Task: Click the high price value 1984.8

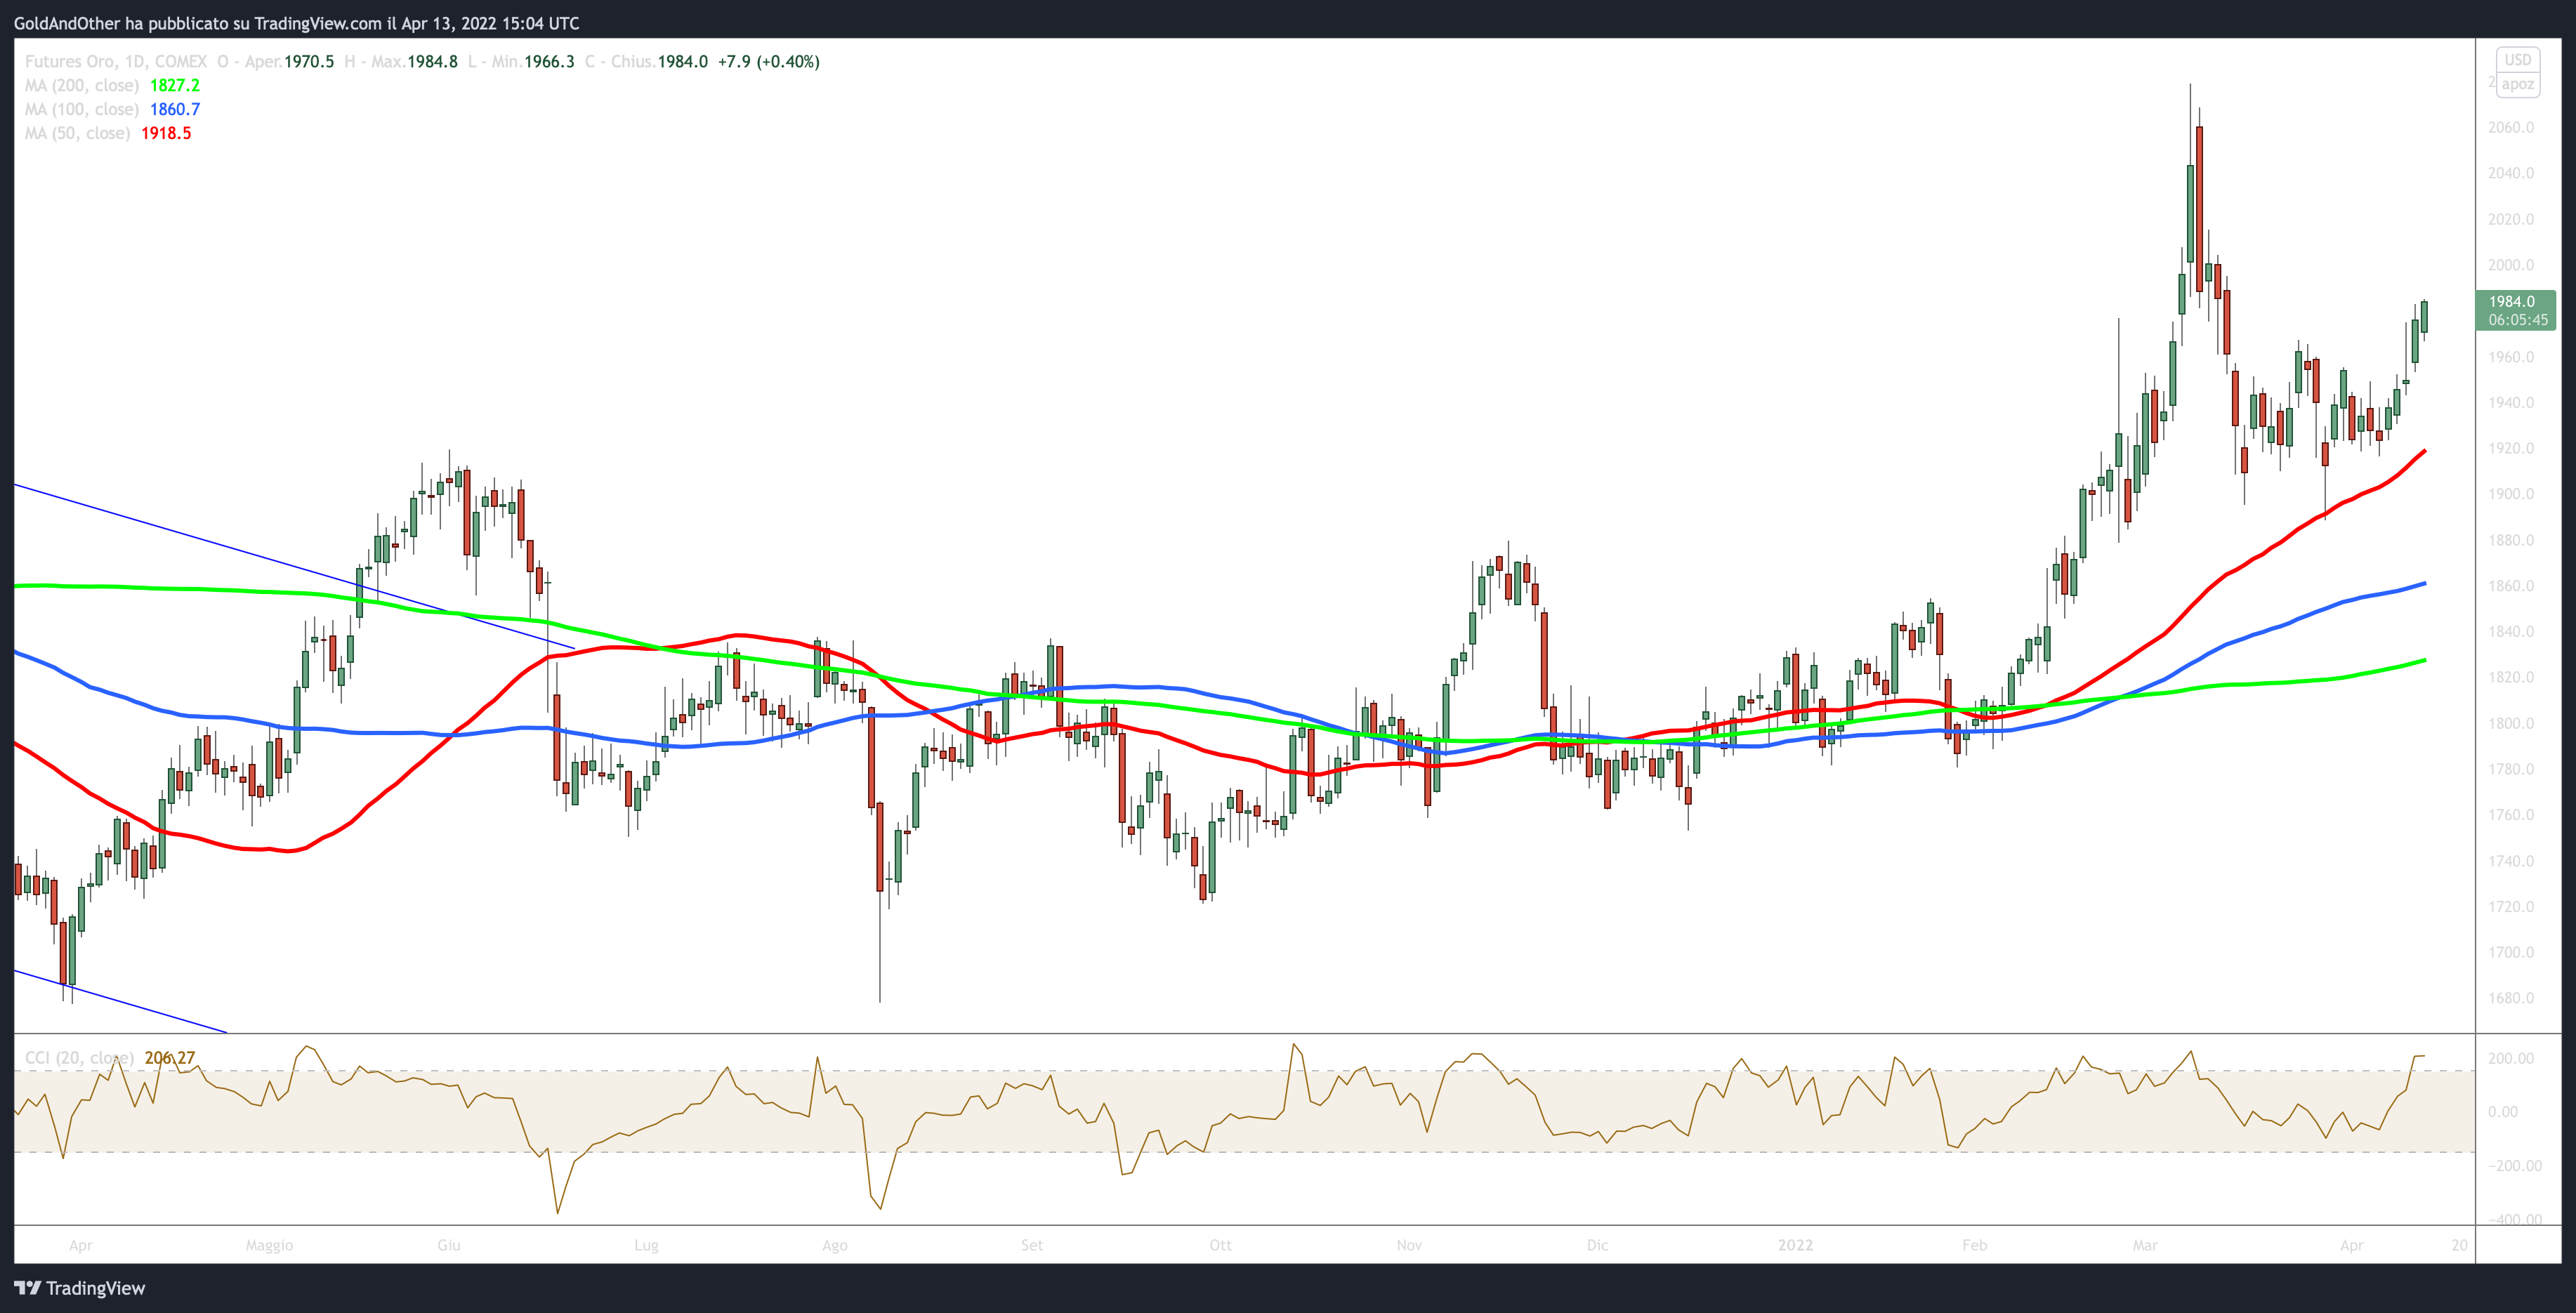Action: coord(432,62)
